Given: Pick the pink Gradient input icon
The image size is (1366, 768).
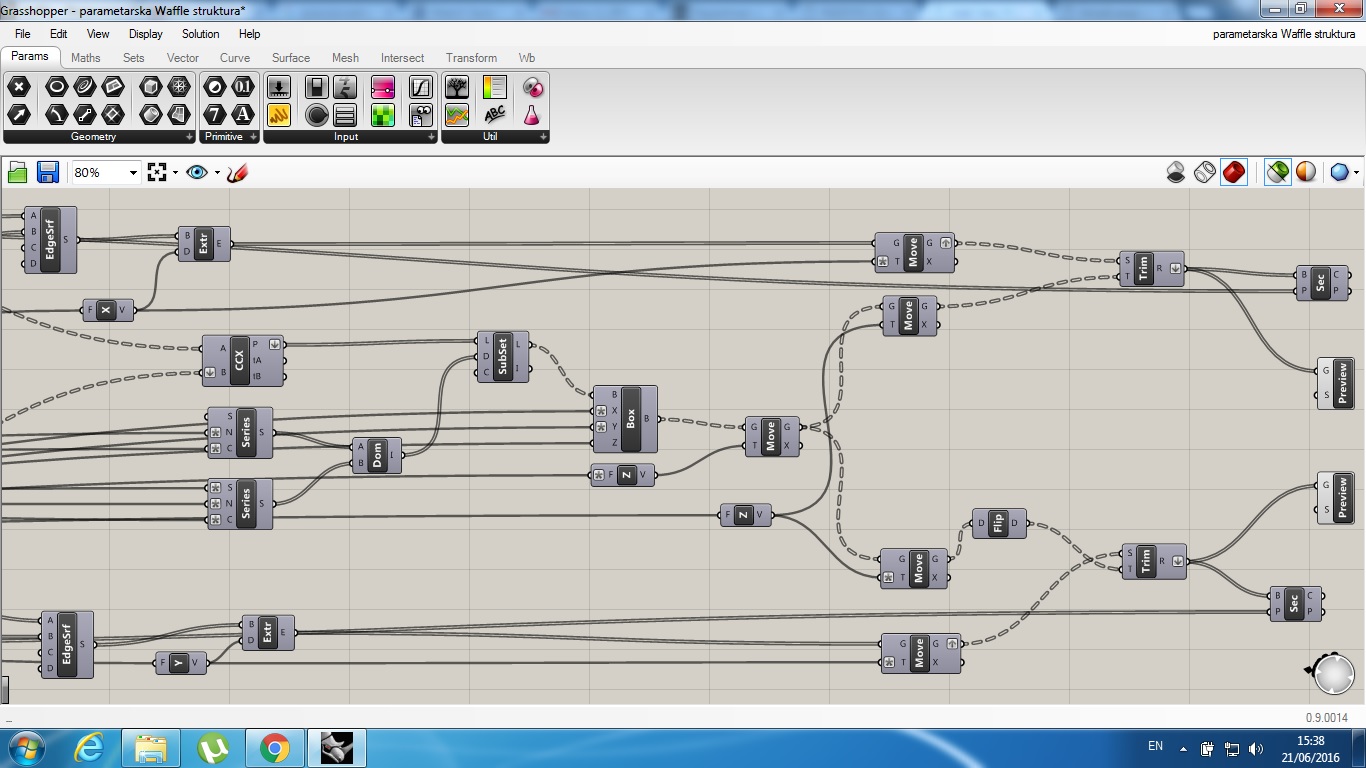Looking at the screenshot, I should (x=383, y=87).
